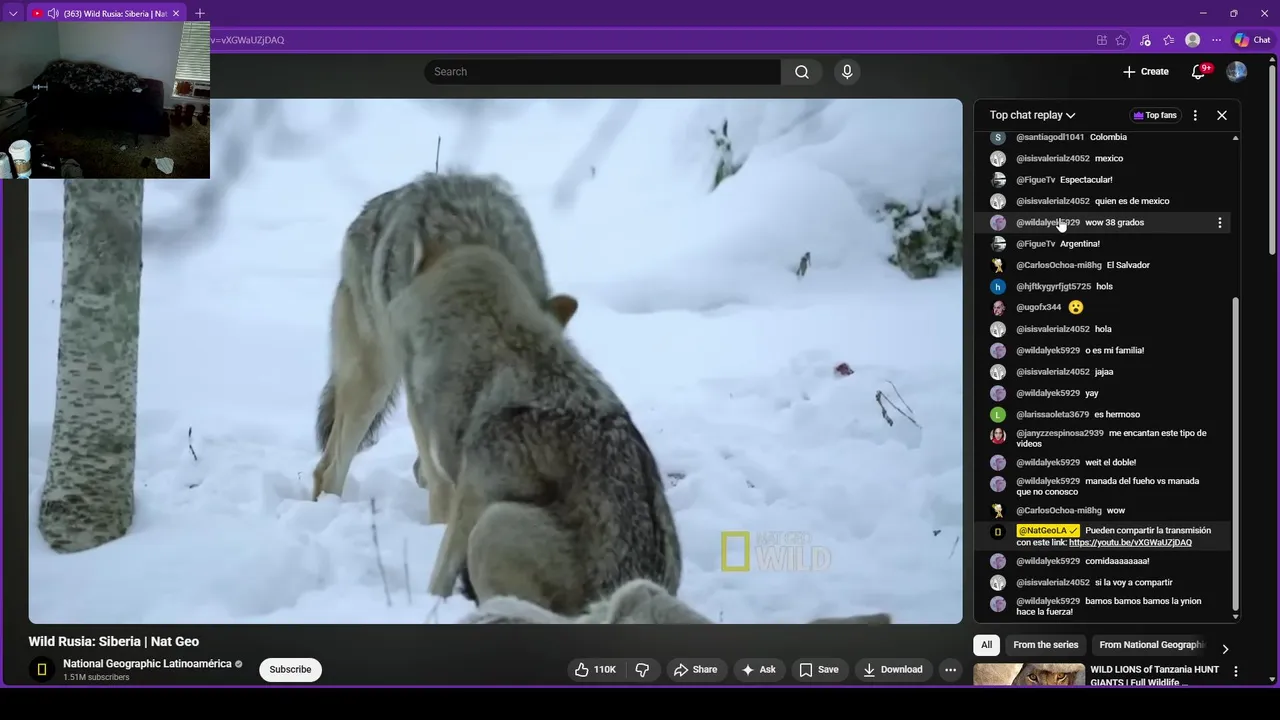Click the '1.51M subscribers' text
1280x720 pixels.
(96, 677)
